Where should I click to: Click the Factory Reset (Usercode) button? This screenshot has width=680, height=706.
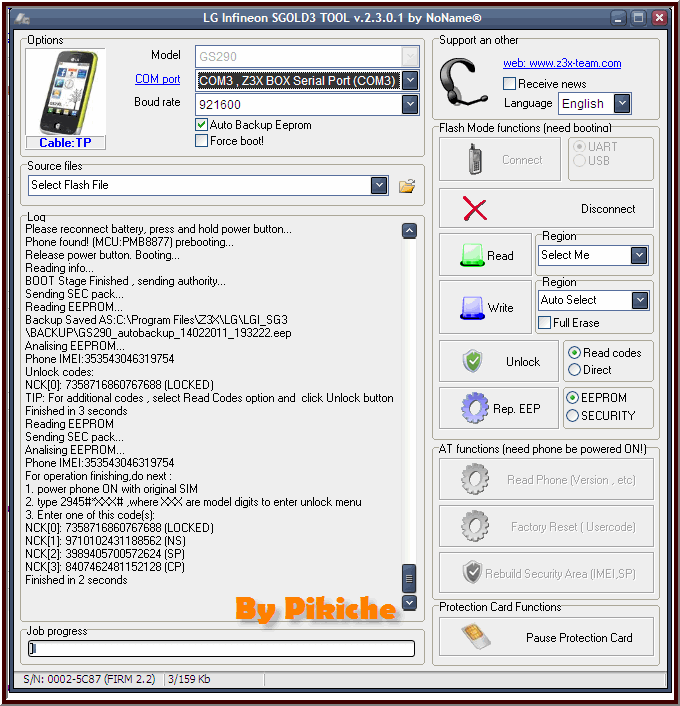(546, 526)
